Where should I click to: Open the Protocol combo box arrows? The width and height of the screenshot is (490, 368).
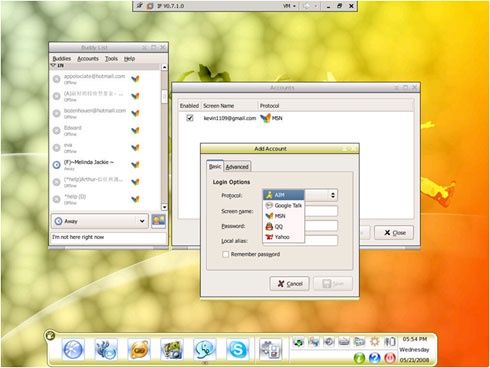point(332,195)
